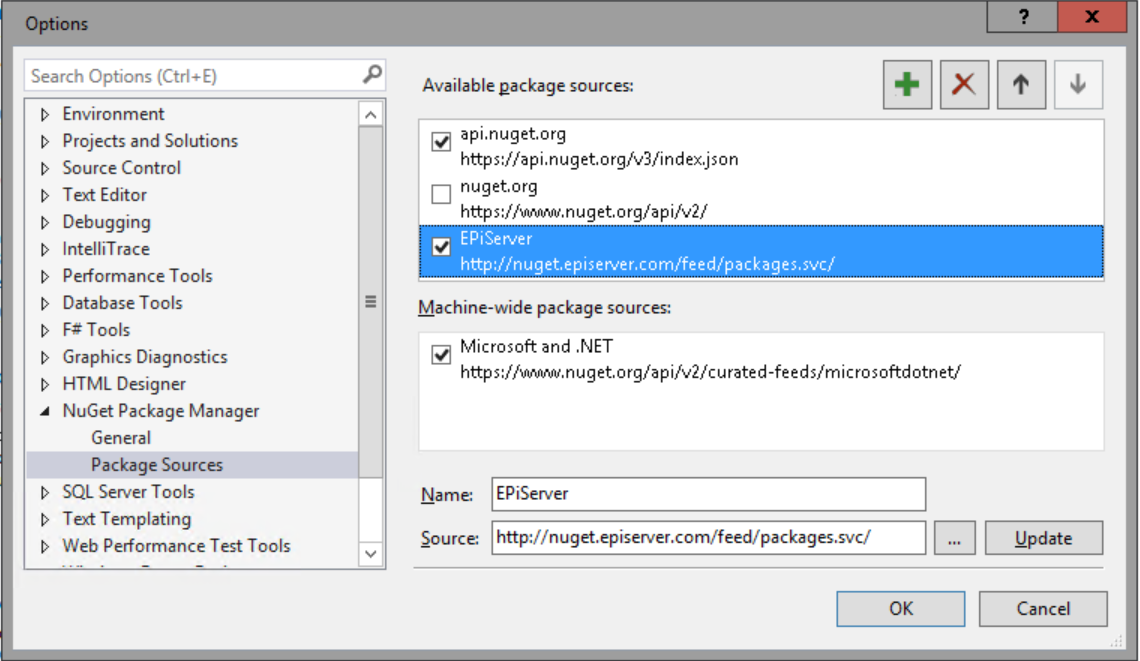Select General under NuGet Package Manager
The width and height of the screenshot is (1140, 661).
click(121, 438)
